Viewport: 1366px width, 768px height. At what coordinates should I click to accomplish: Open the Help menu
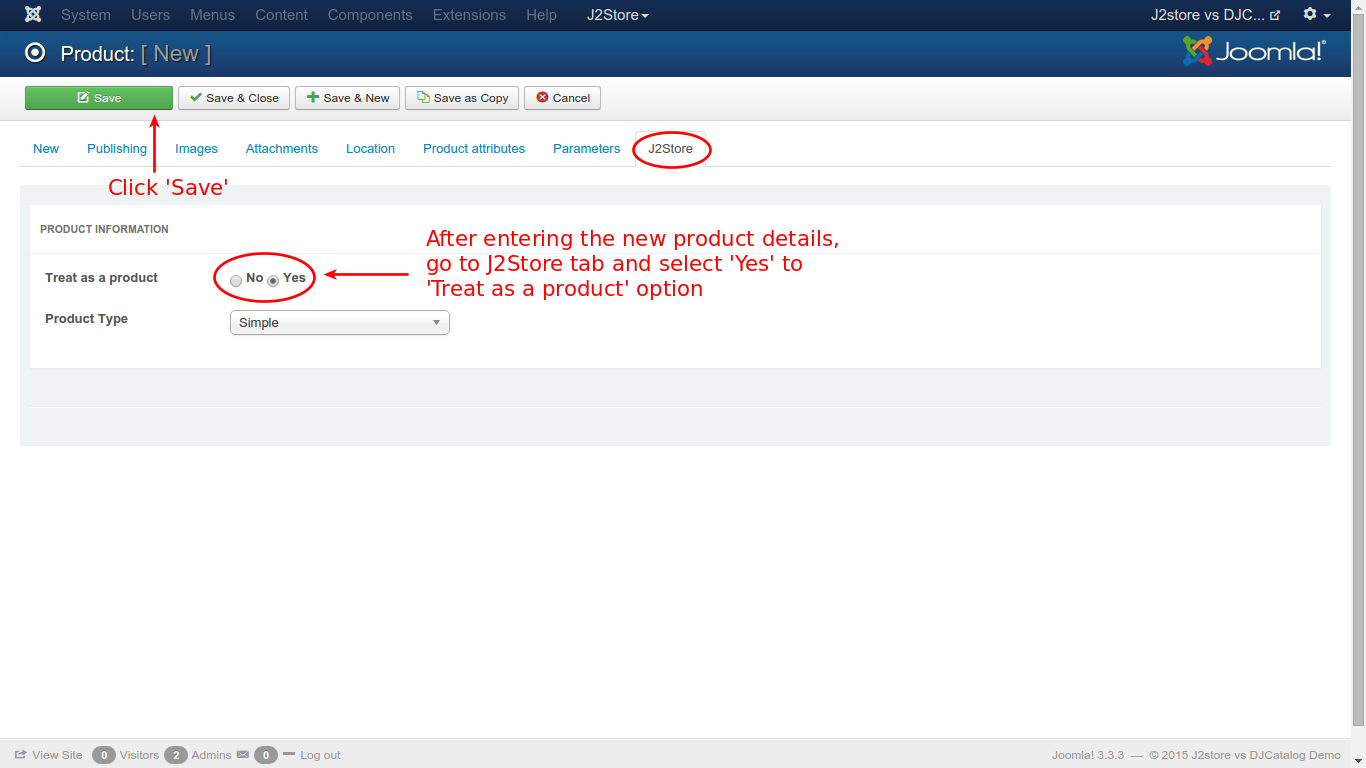541,15
